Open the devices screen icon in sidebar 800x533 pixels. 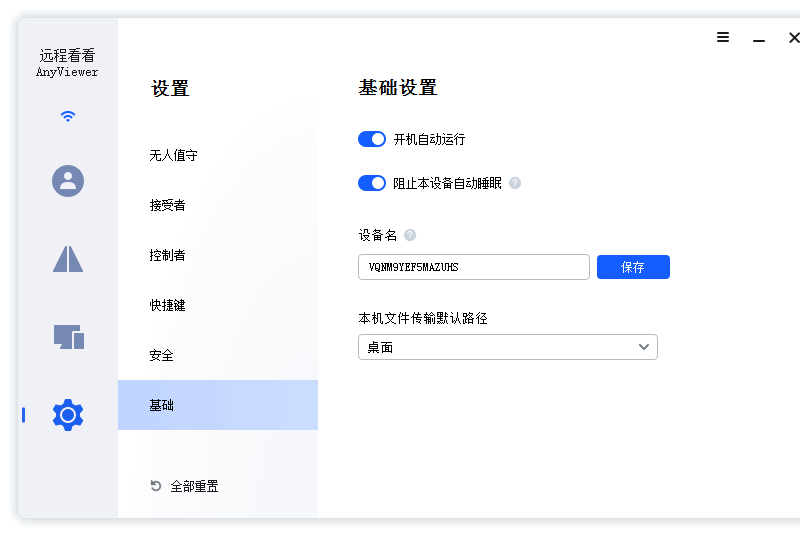click(68, 337)
